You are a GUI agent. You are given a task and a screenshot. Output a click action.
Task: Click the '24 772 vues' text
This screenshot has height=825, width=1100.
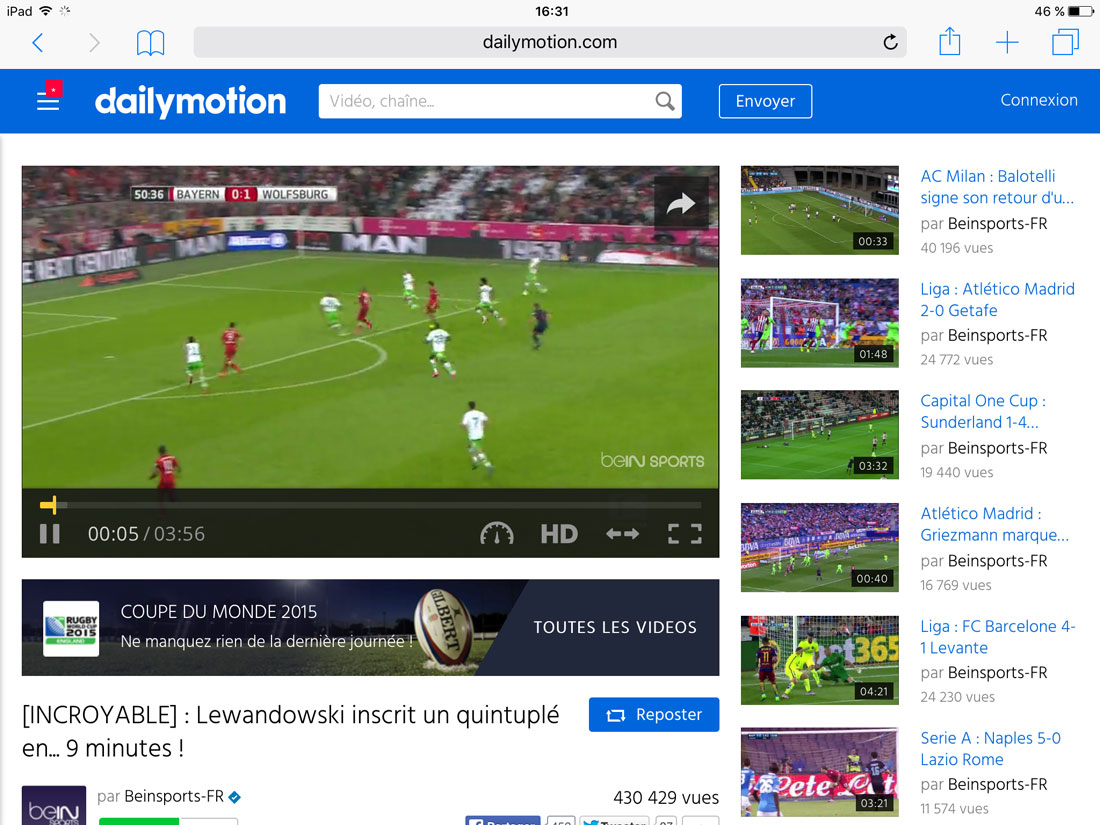pyautogui.click(x=957, y=360)
